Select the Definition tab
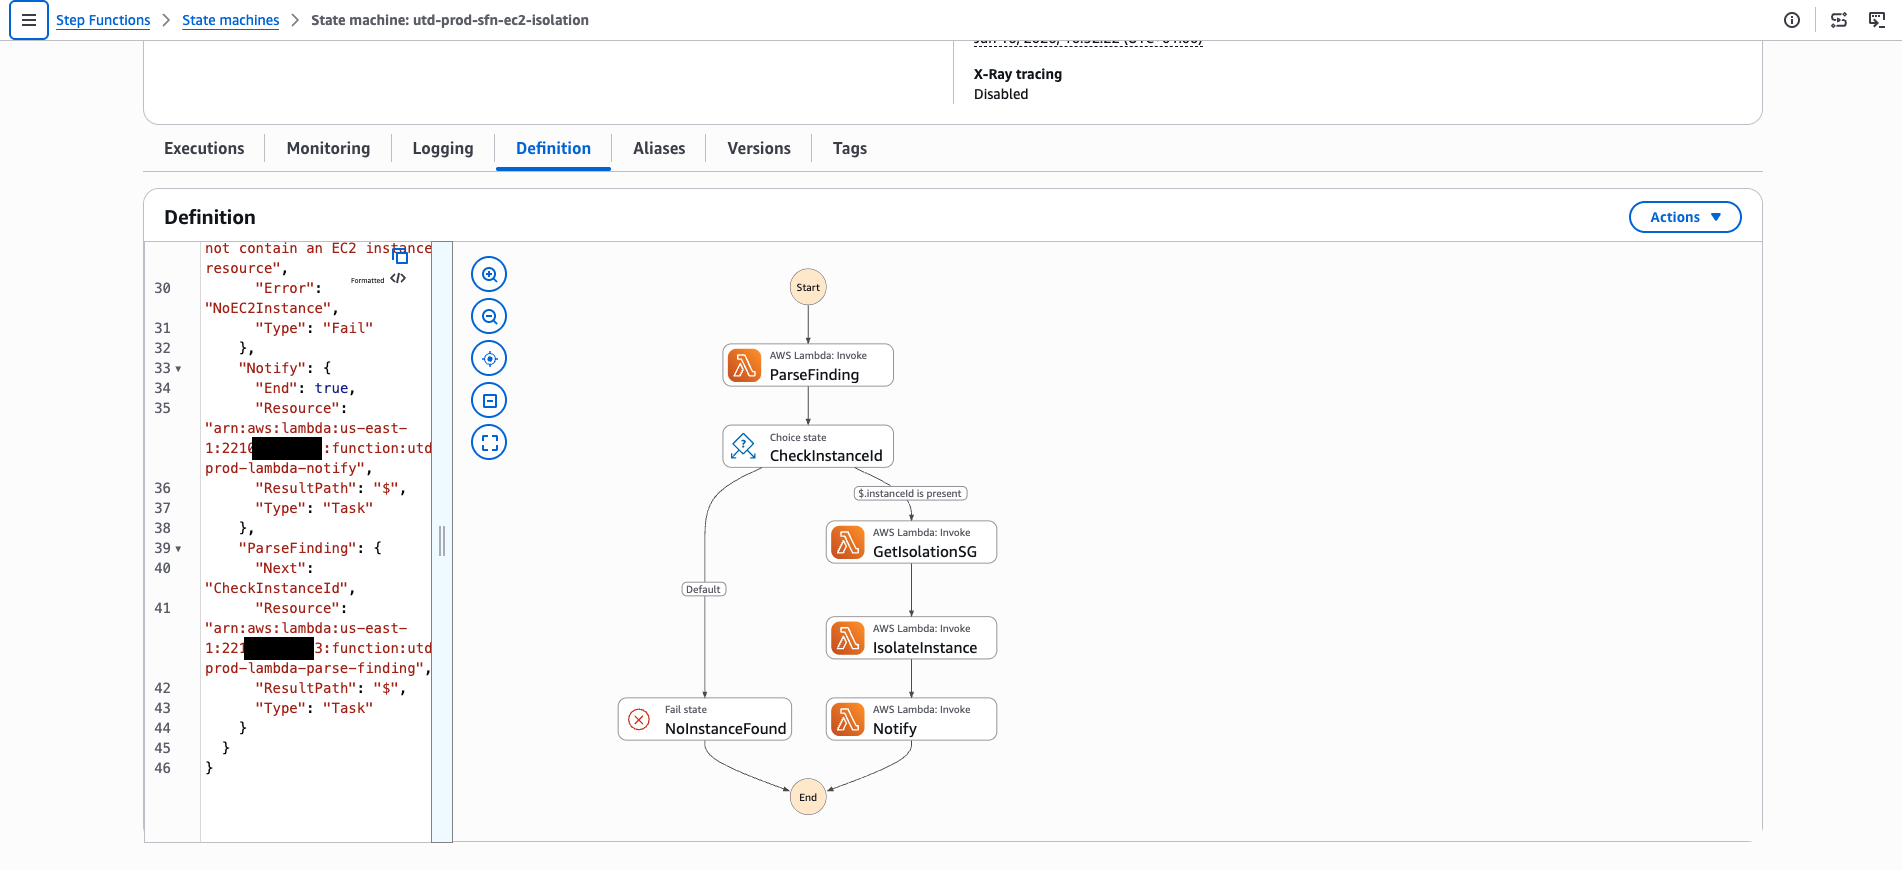Viewport: 1902px width, 870px height. [553, 148]
